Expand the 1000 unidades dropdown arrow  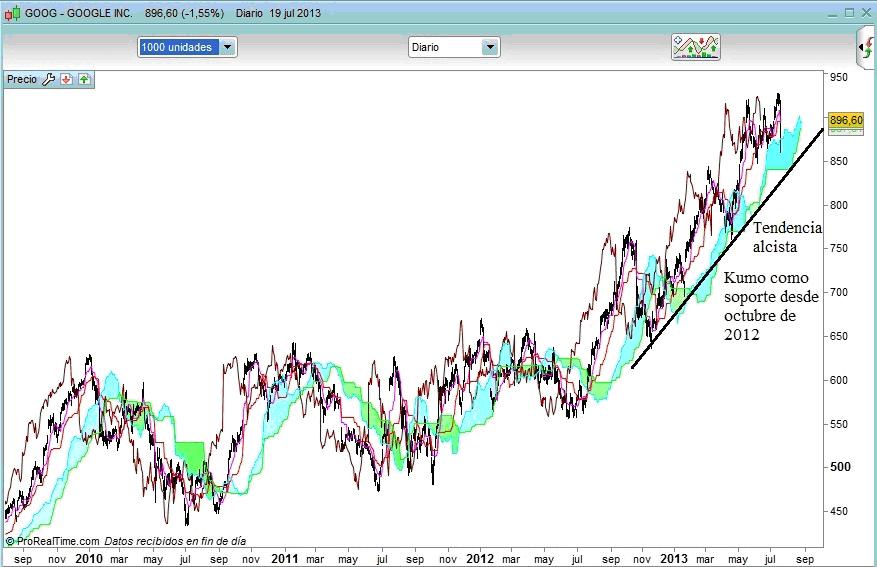(x=228, y=47)
